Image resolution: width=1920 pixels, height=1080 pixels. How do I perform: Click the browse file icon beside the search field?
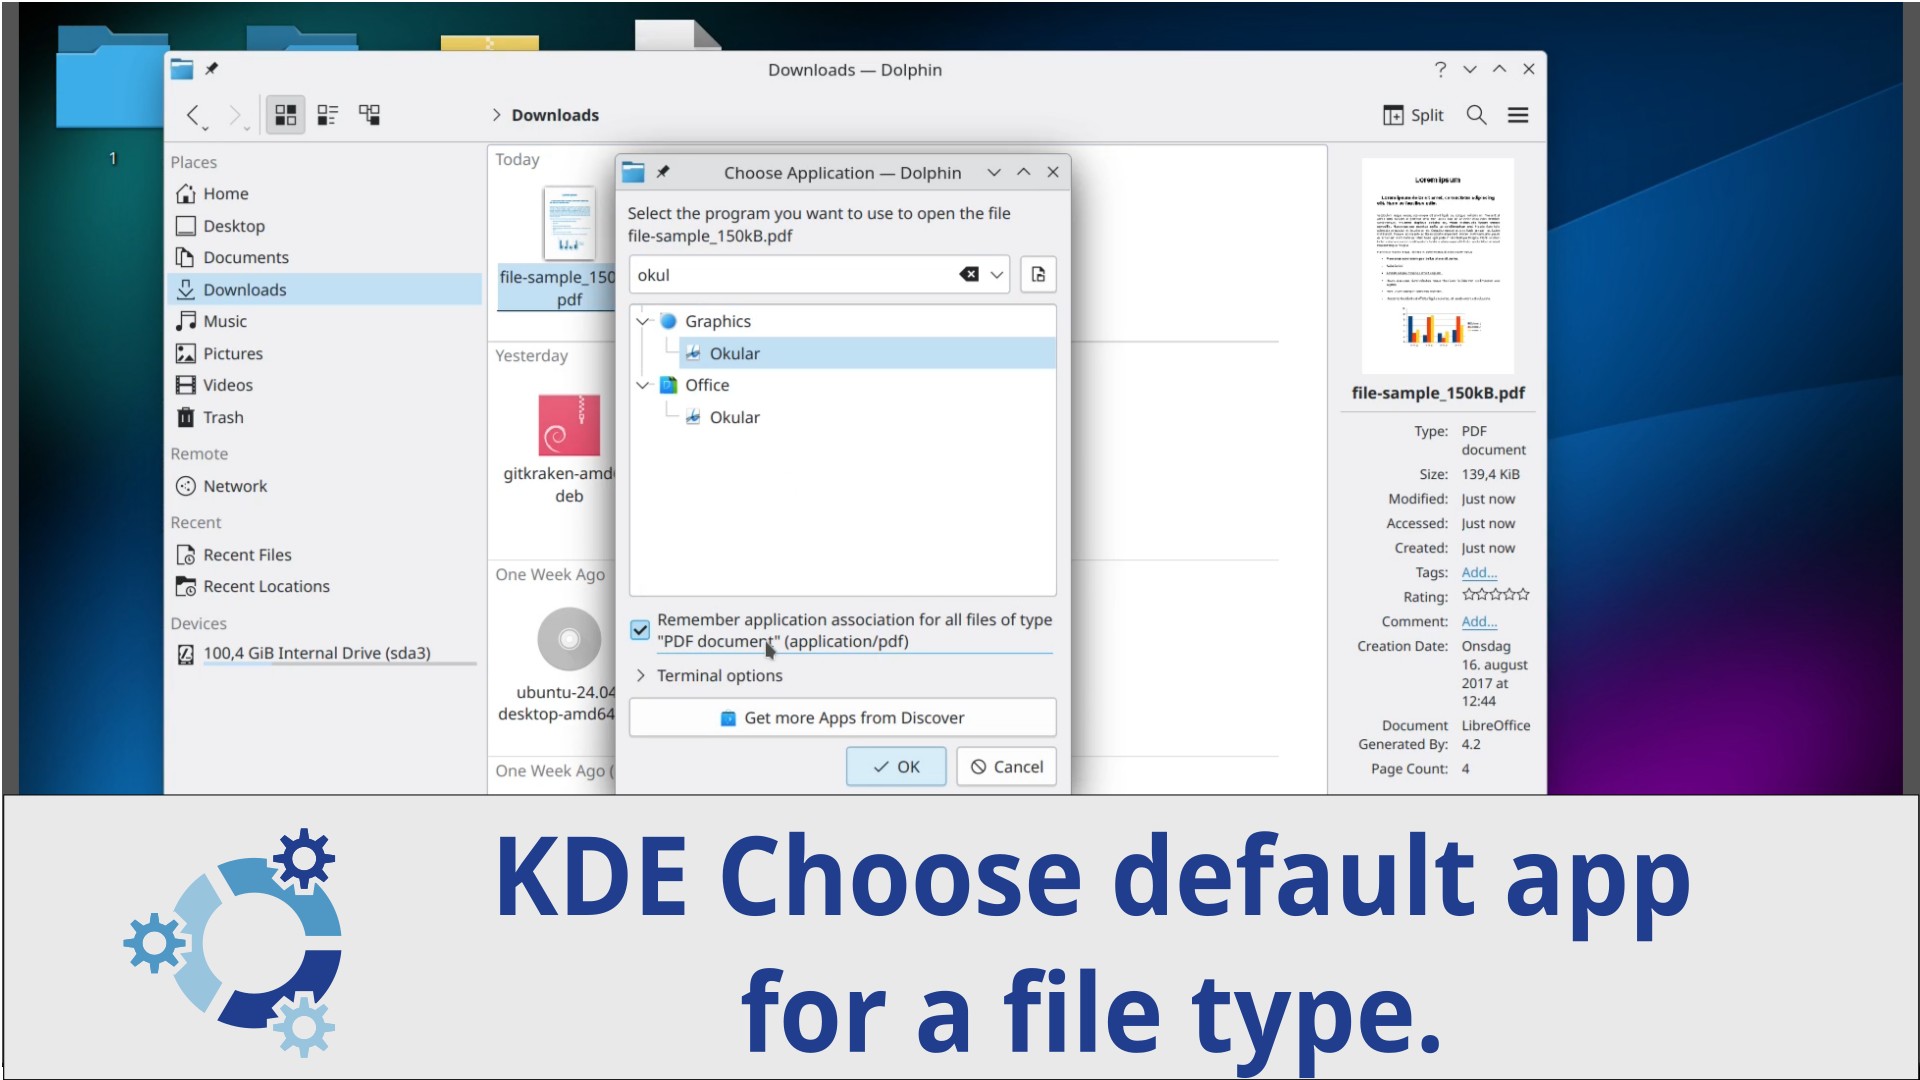1038,275
